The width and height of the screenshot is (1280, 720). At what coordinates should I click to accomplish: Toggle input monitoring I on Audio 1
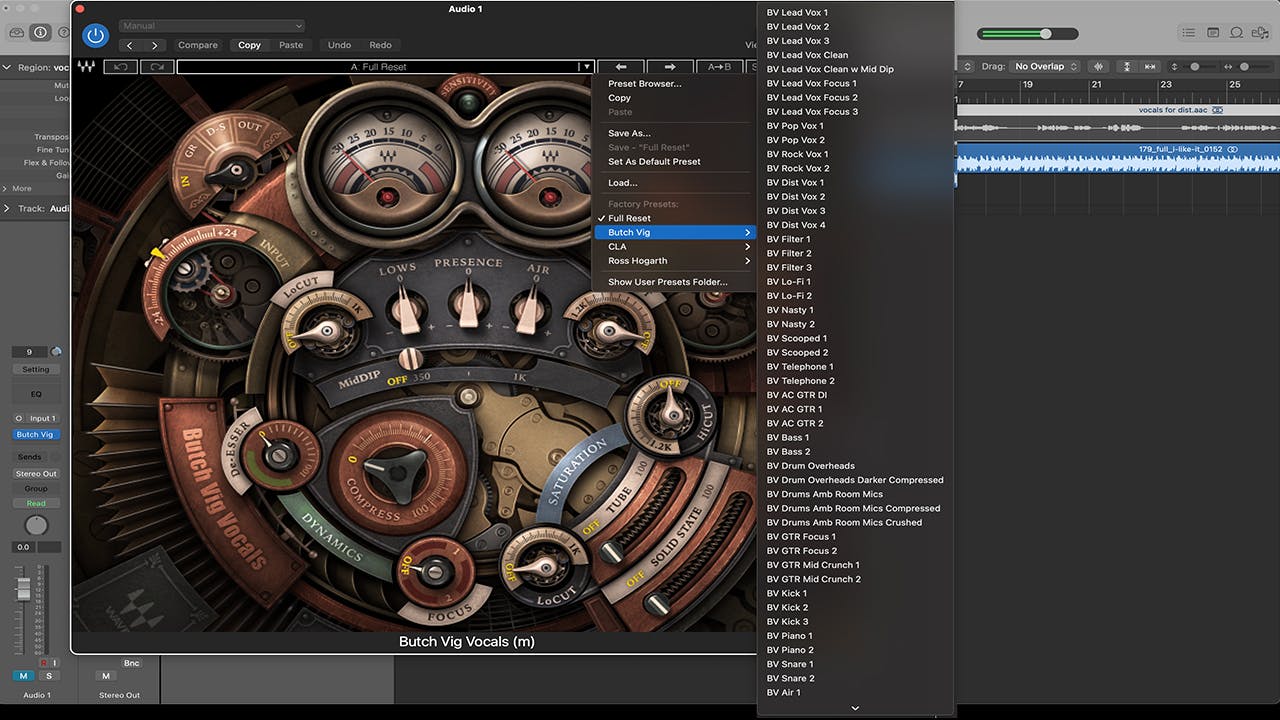(54, 663)
